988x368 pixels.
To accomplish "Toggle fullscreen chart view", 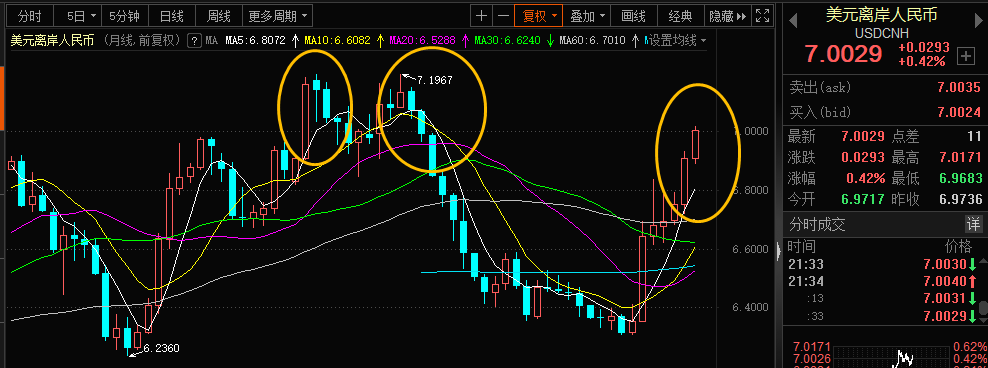I will pyautogui.click(x=762, y=16).
